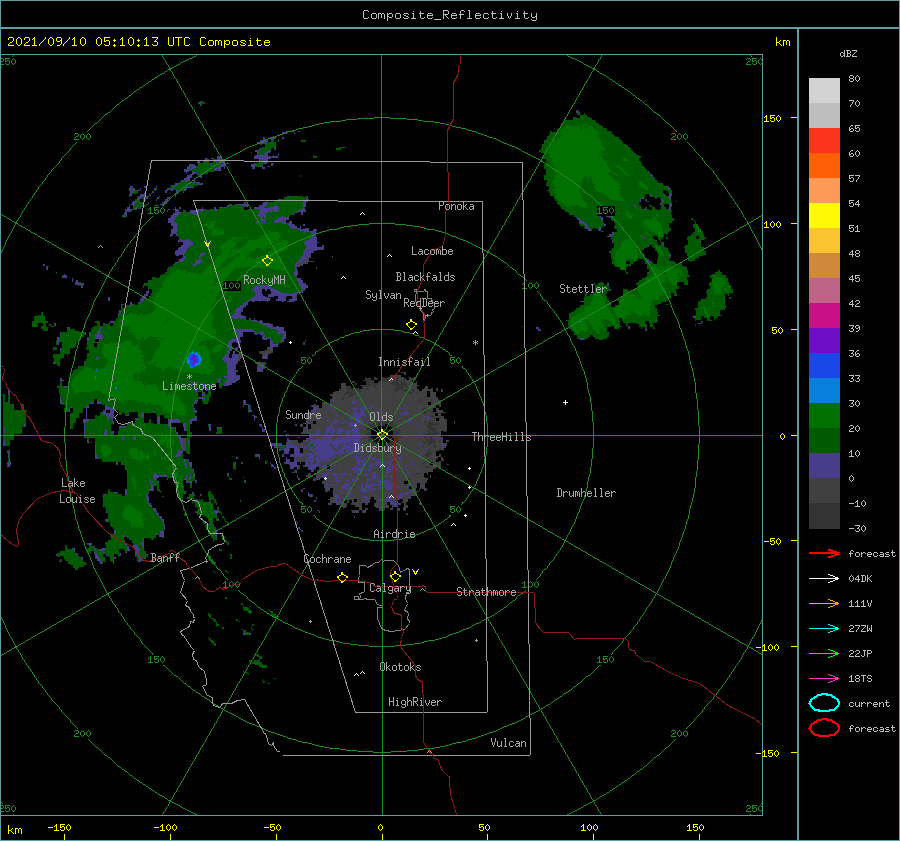Screen dimensions: 900x841
Task: Click the magenta 18TS arrow icon
Action: [824, 679]
